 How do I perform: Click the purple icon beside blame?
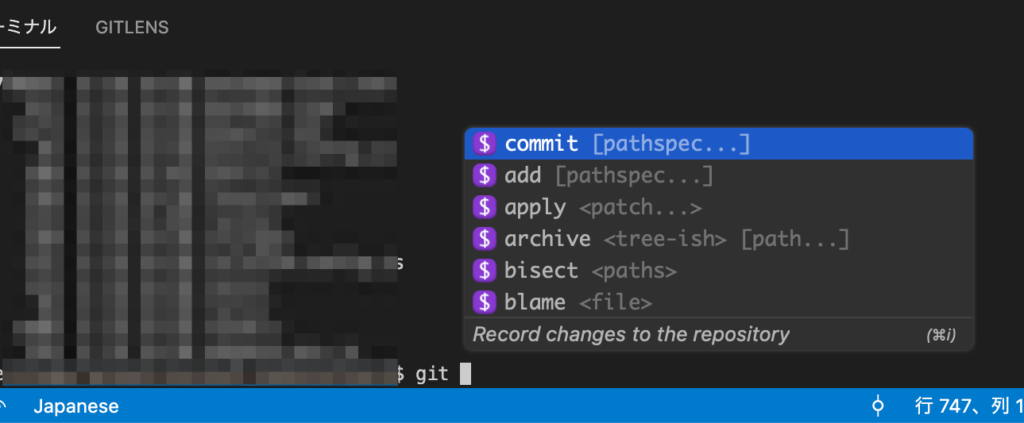(484, 302)
